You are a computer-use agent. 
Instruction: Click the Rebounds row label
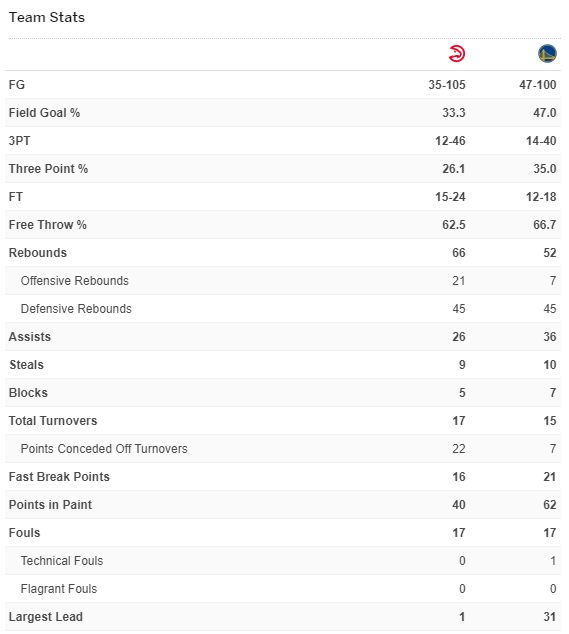click(38, 253)
